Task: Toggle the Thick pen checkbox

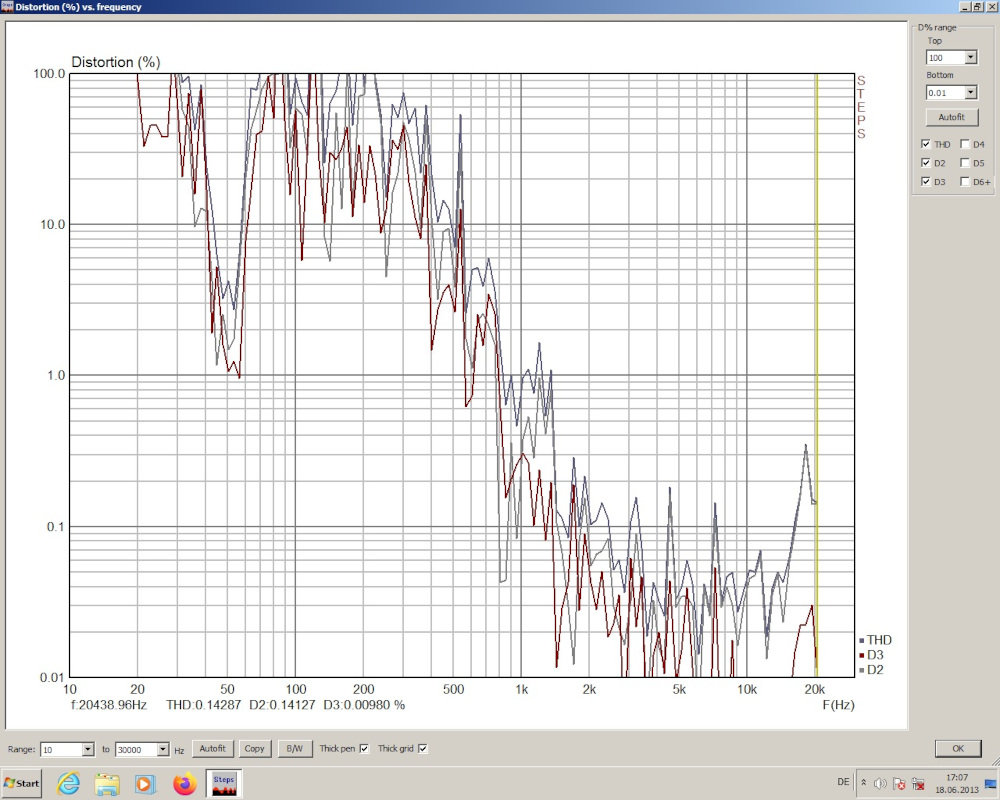Action: click(x=364, y=748)
